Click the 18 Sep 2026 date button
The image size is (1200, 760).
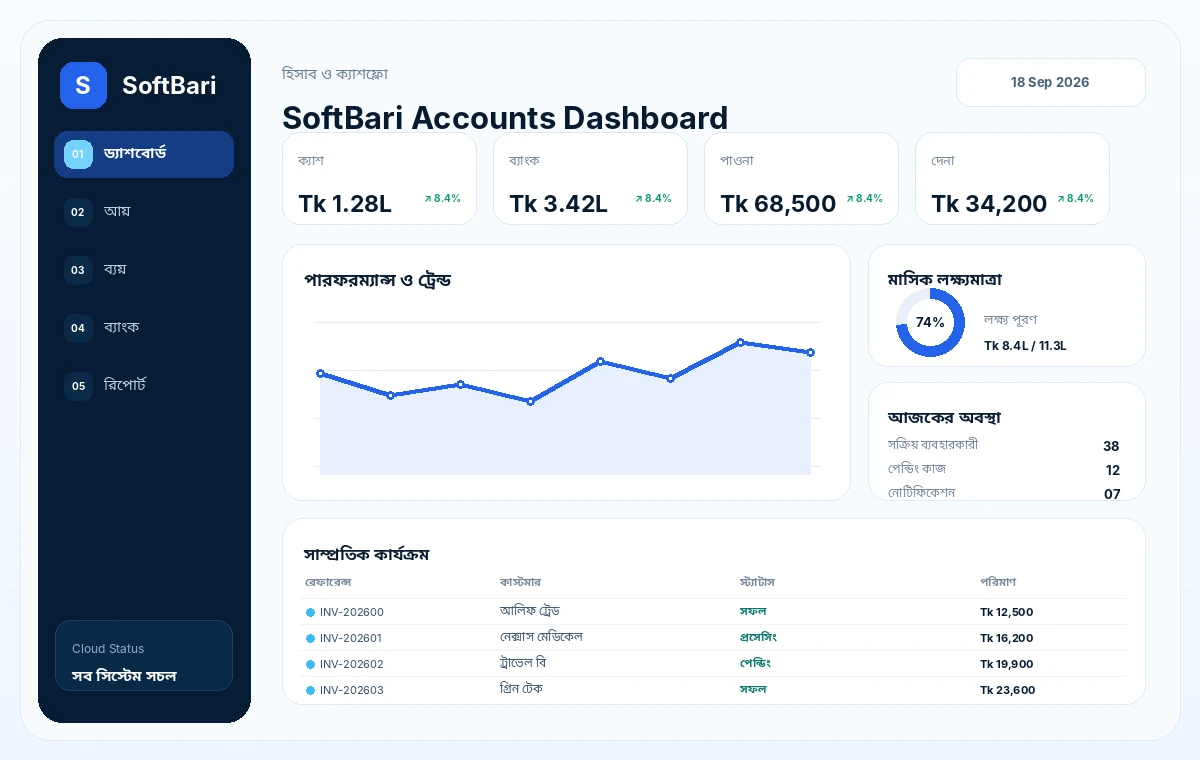pos(1050,82)
